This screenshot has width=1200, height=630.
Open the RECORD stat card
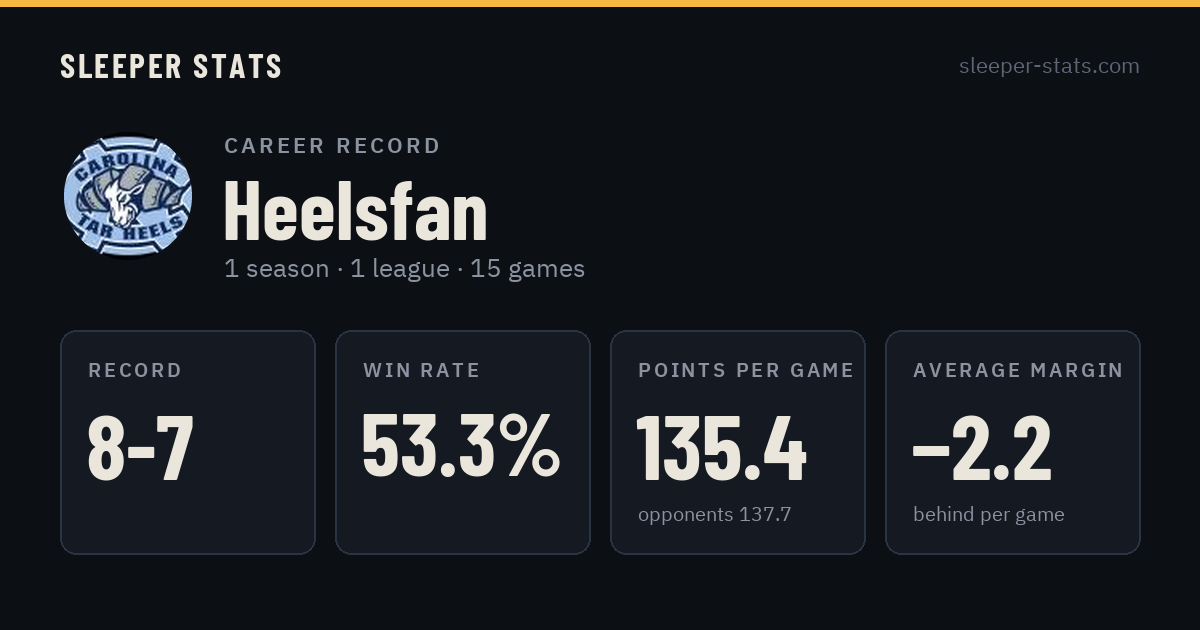point(188,442)
